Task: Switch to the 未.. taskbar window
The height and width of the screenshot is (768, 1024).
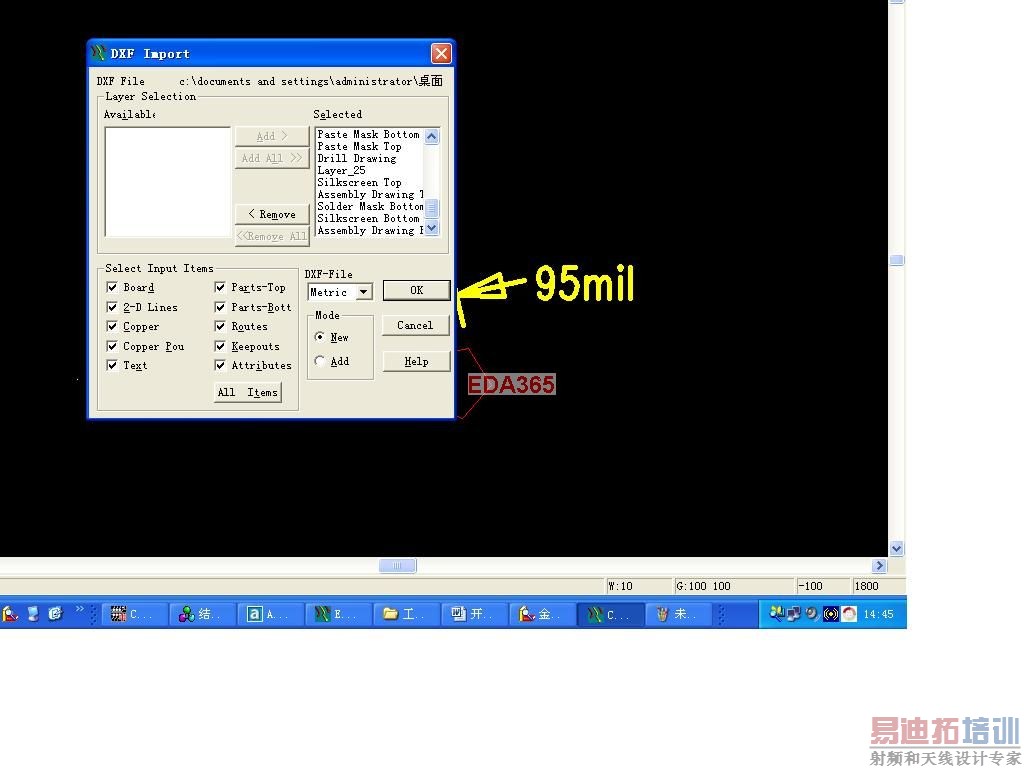Action: coord(679,614)
